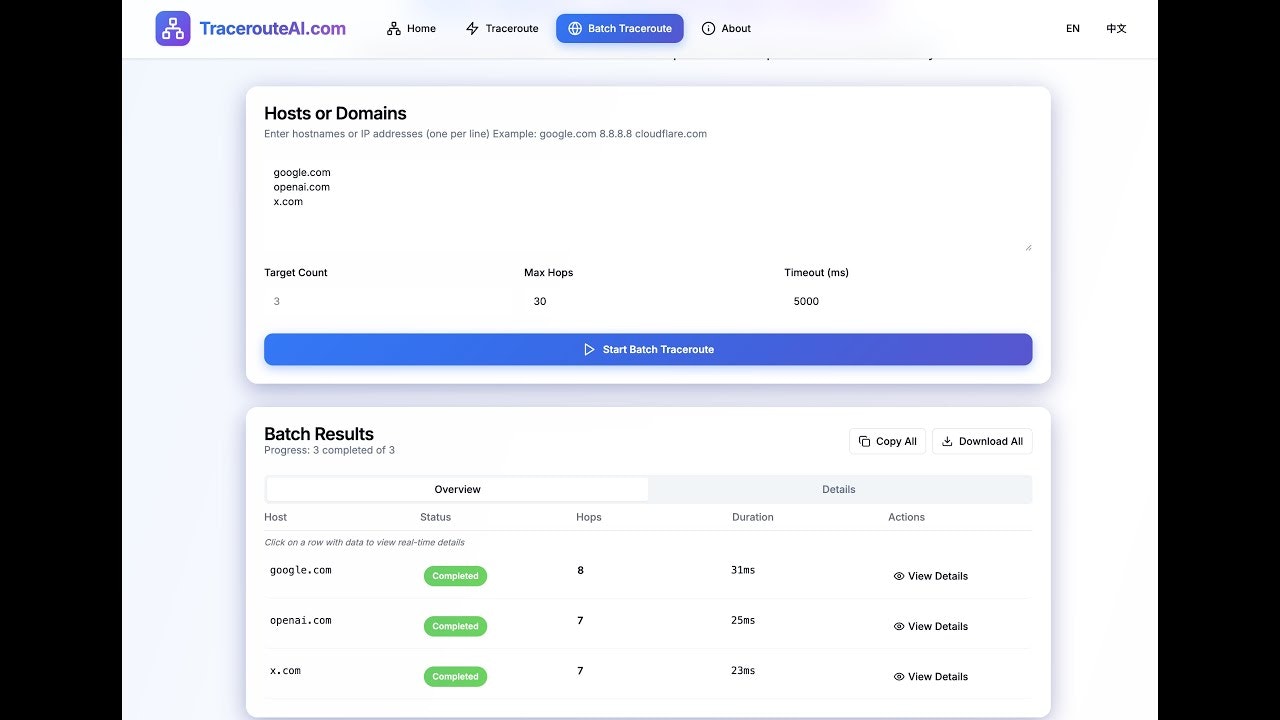Click the TracerouteAI.com brand name
1280x720 pixels.
click(x=273, y=29)
